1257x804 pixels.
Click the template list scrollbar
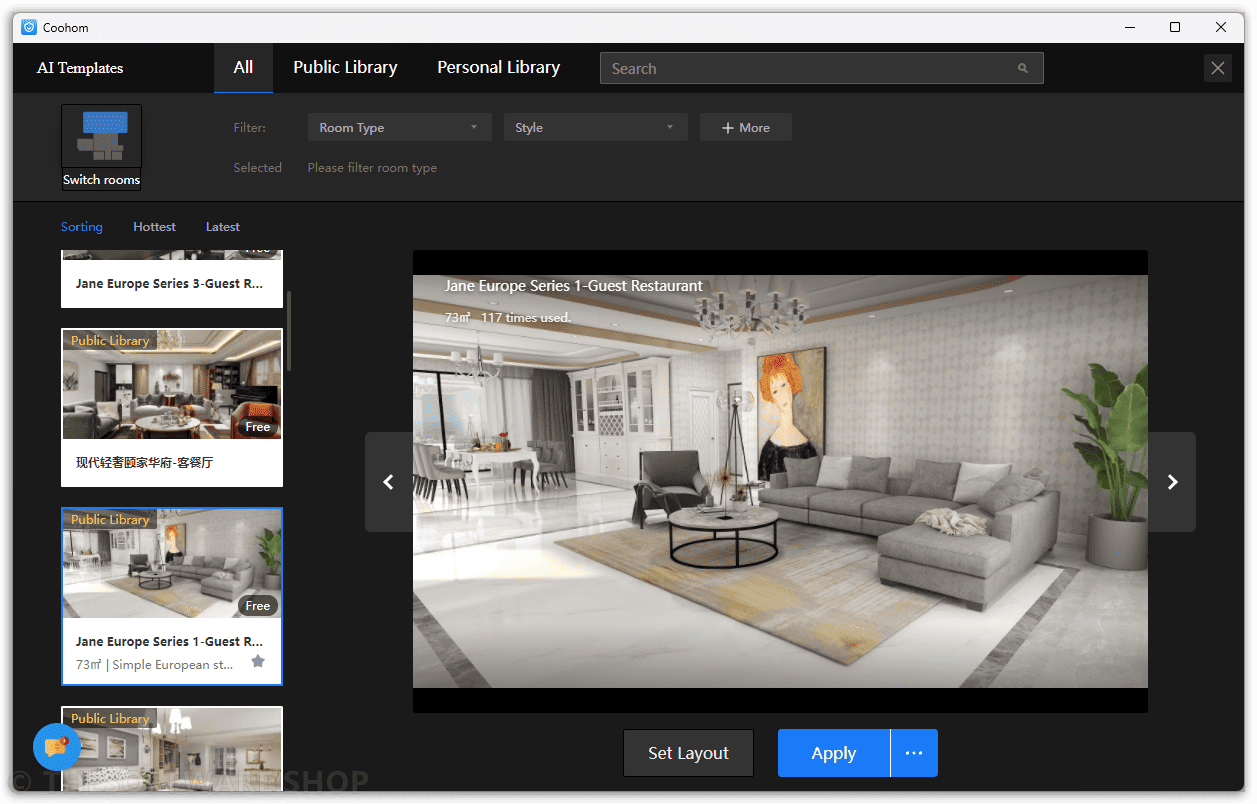click(289, 331)
